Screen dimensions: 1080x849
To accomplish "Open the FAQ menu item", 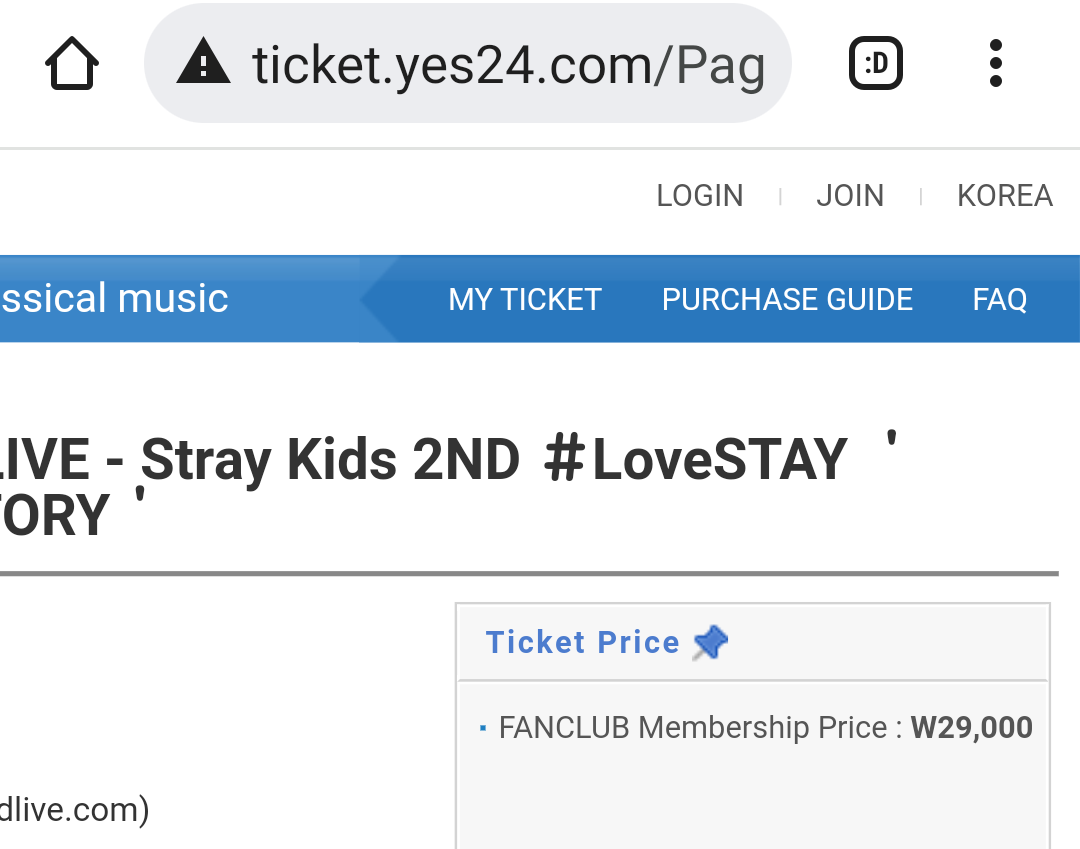I will [x=999, y=300].
